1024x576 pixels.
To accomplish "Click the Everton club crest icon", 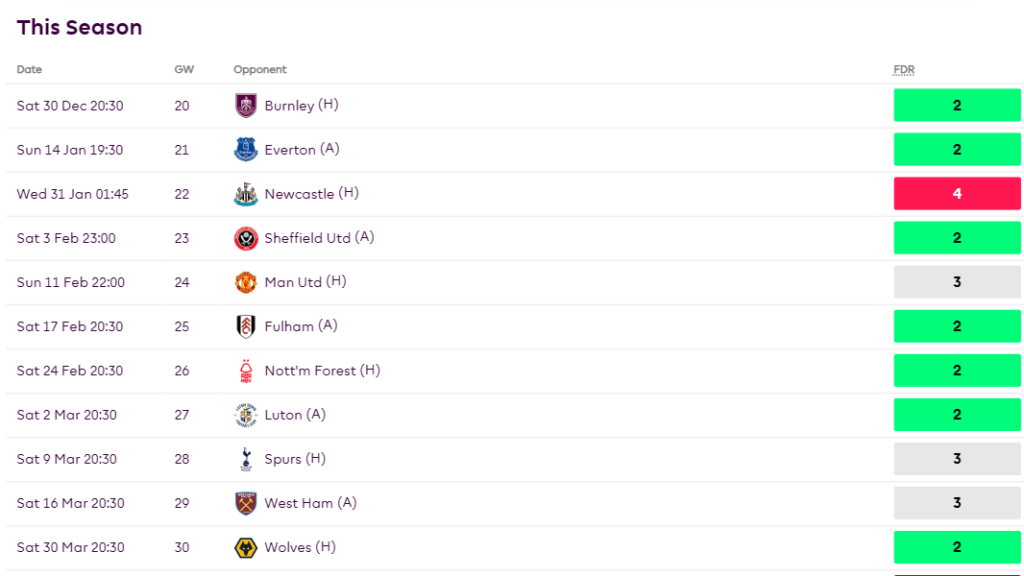I will click(x=245, y=150).
